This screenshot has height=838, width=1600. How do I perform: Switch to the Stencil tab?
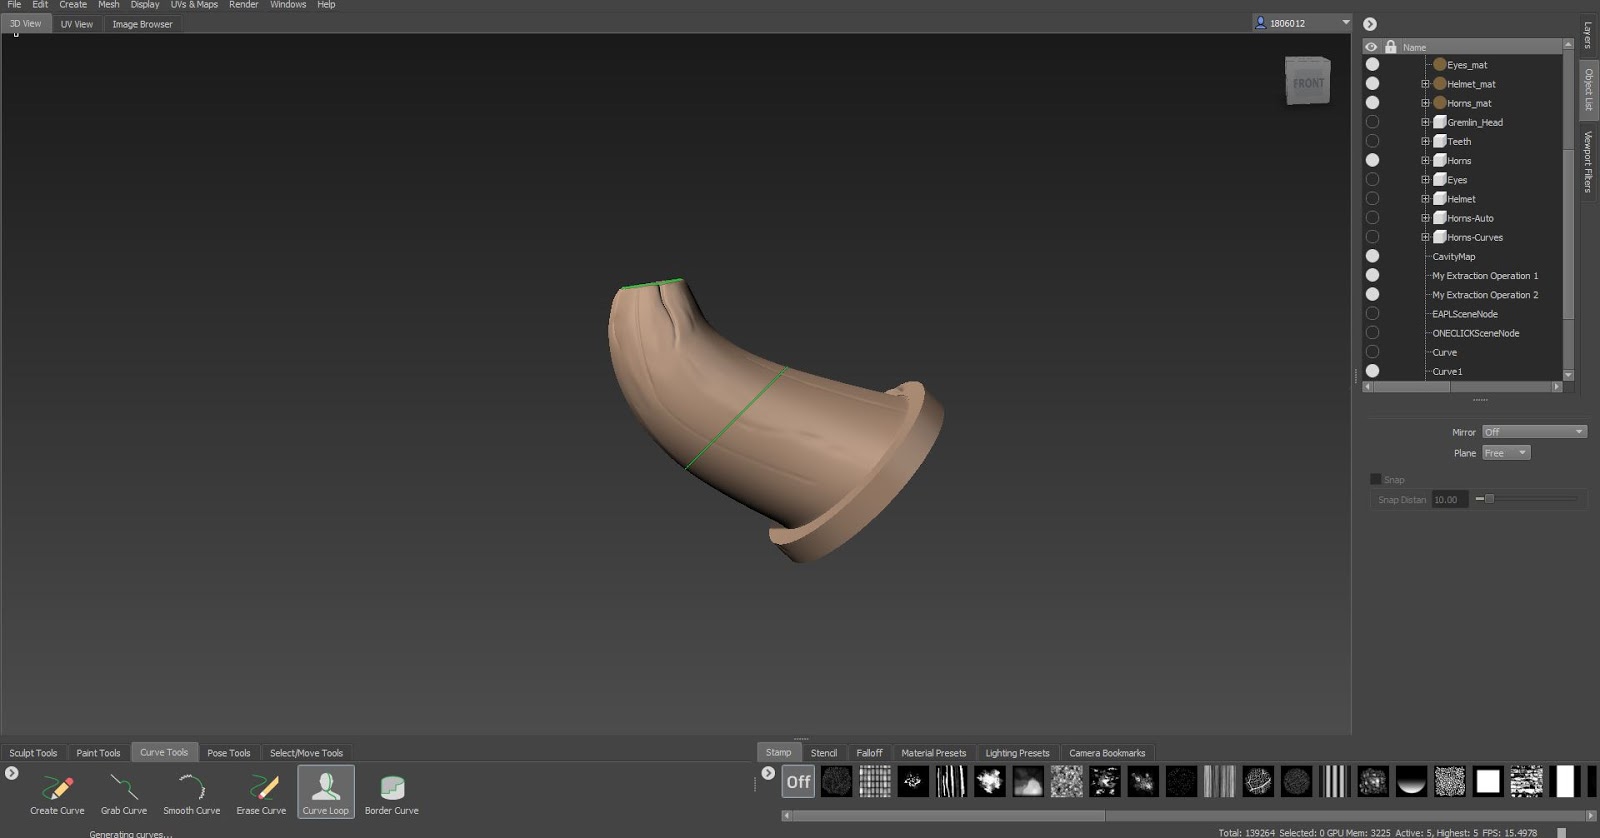click(x=824, y=753)
